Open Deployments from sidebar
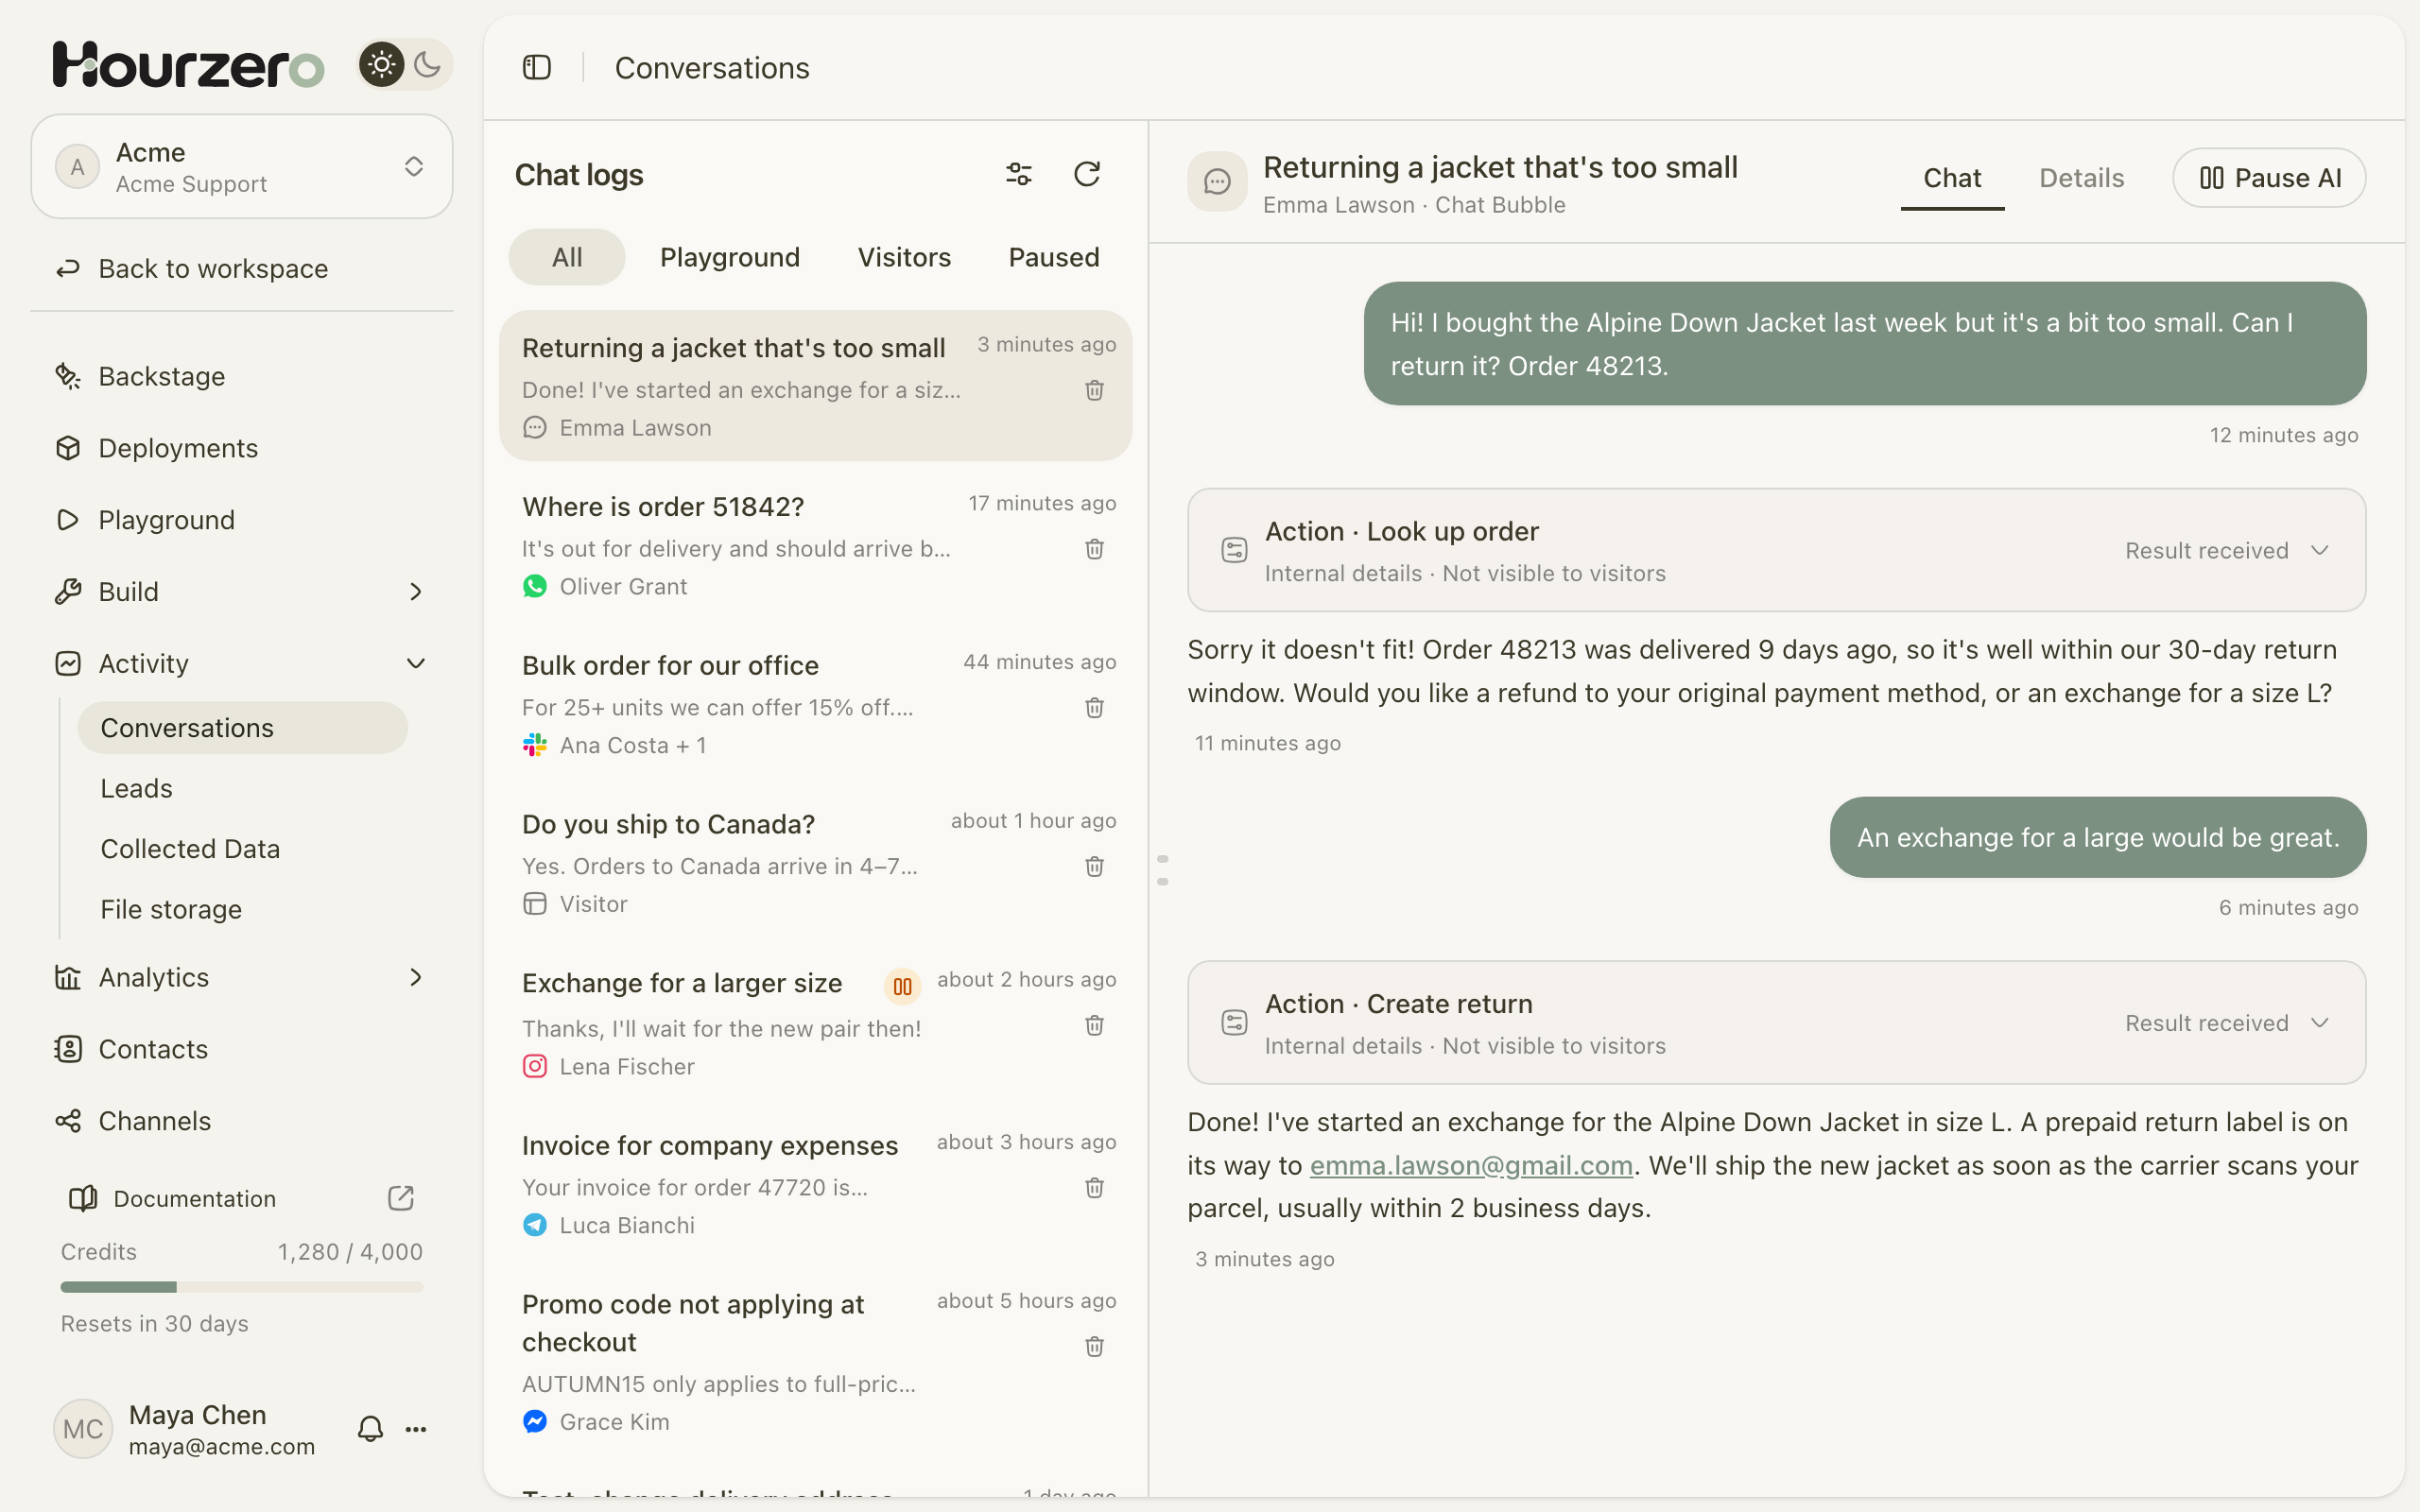The width and height of the screenshot is (2420, 1512). (x=242, y=448)
